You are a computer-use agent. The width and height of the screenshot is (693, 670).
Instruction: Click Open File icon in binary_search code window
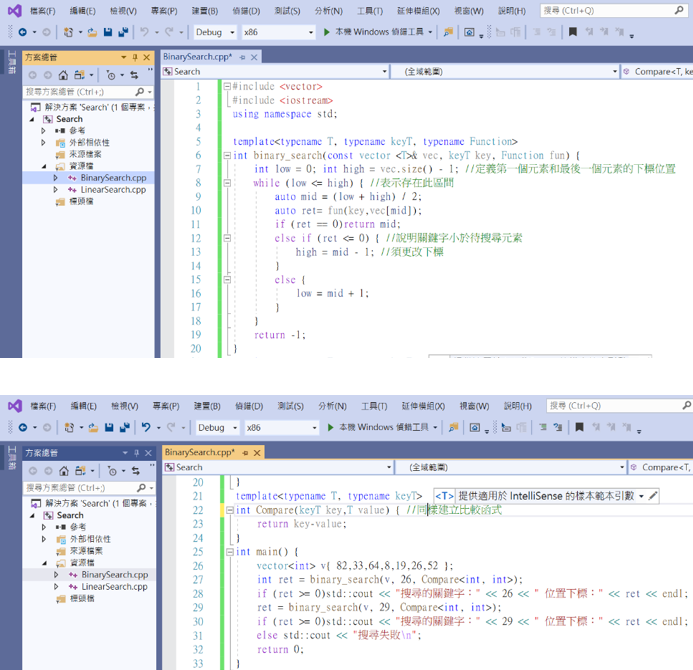92,32
